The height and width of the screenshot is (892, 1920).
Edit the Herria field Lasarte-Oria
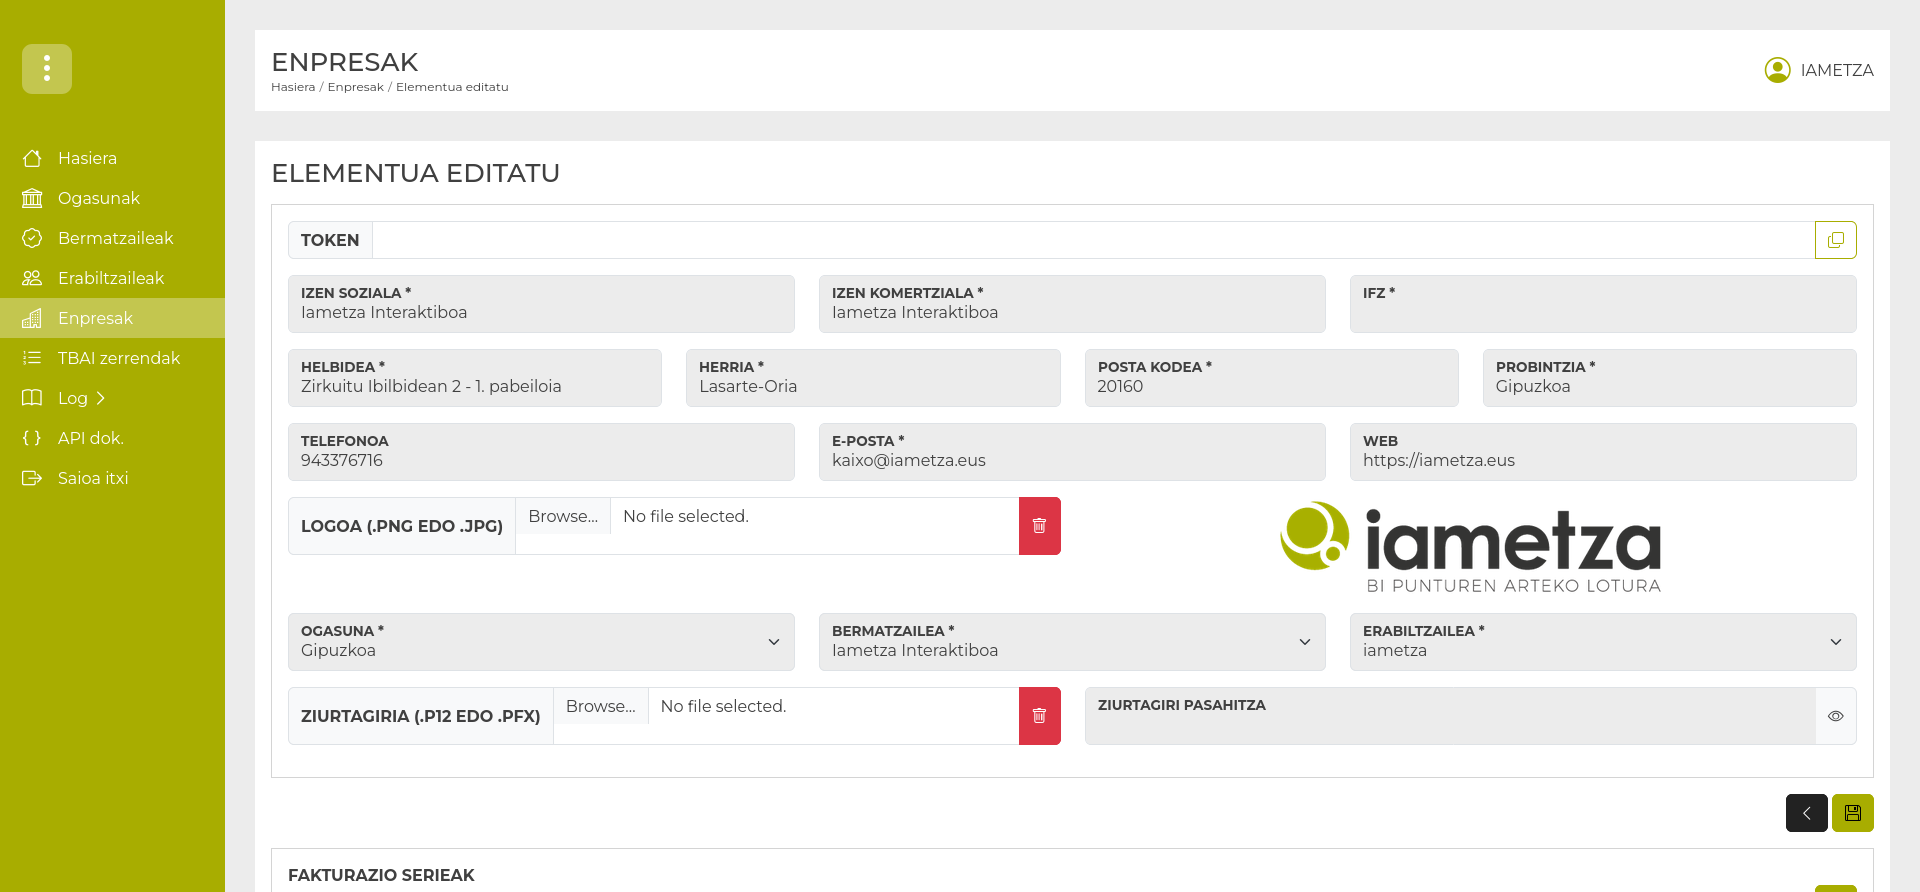click(x=873, y=378)
